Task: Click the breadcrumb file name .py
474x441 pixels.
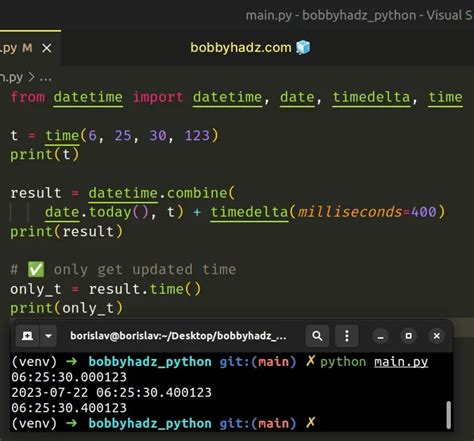Action: [11, 78]
